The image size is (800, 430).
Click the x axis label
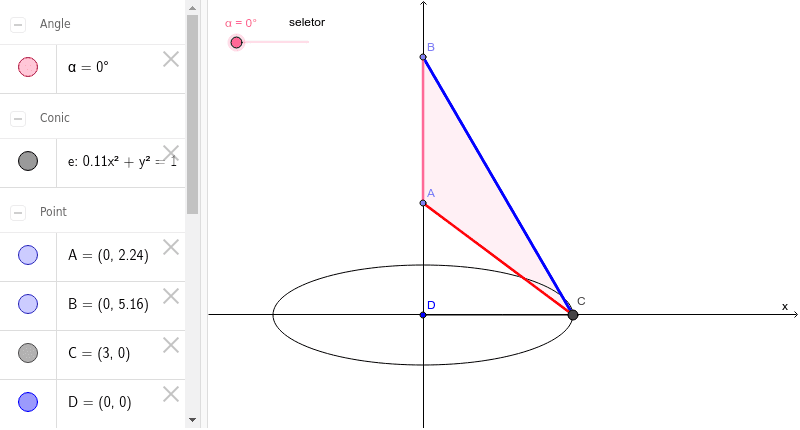(x=785, y=307)
